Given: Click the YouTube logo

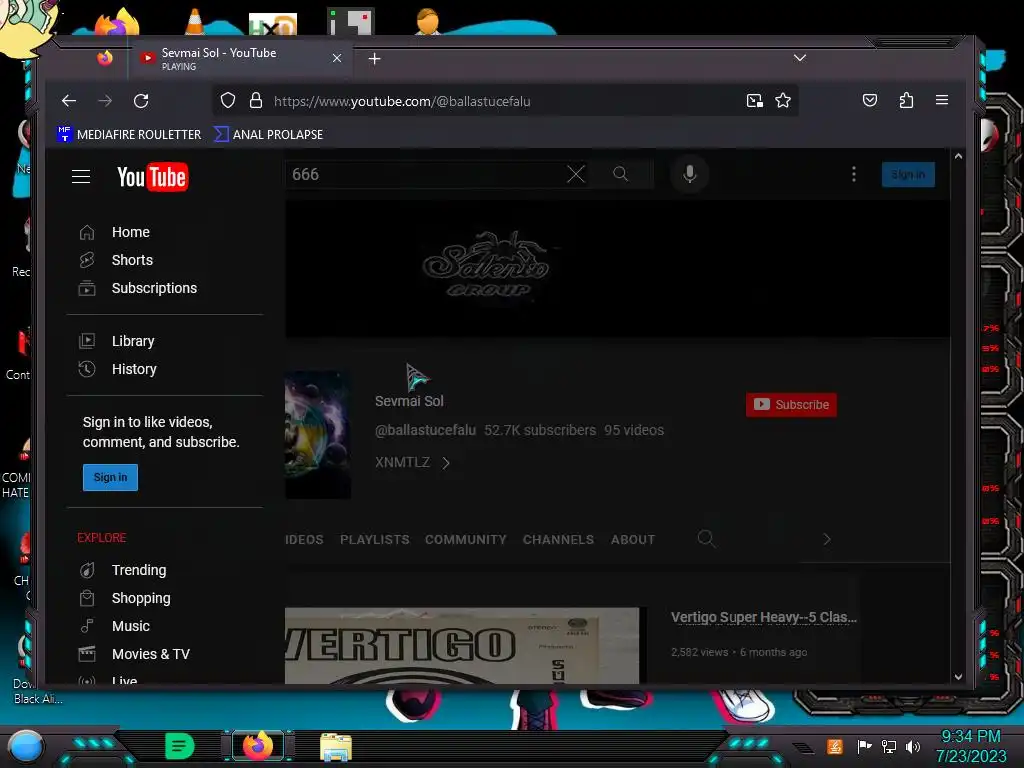Looking at the screenshot, I should coord(153,177).
